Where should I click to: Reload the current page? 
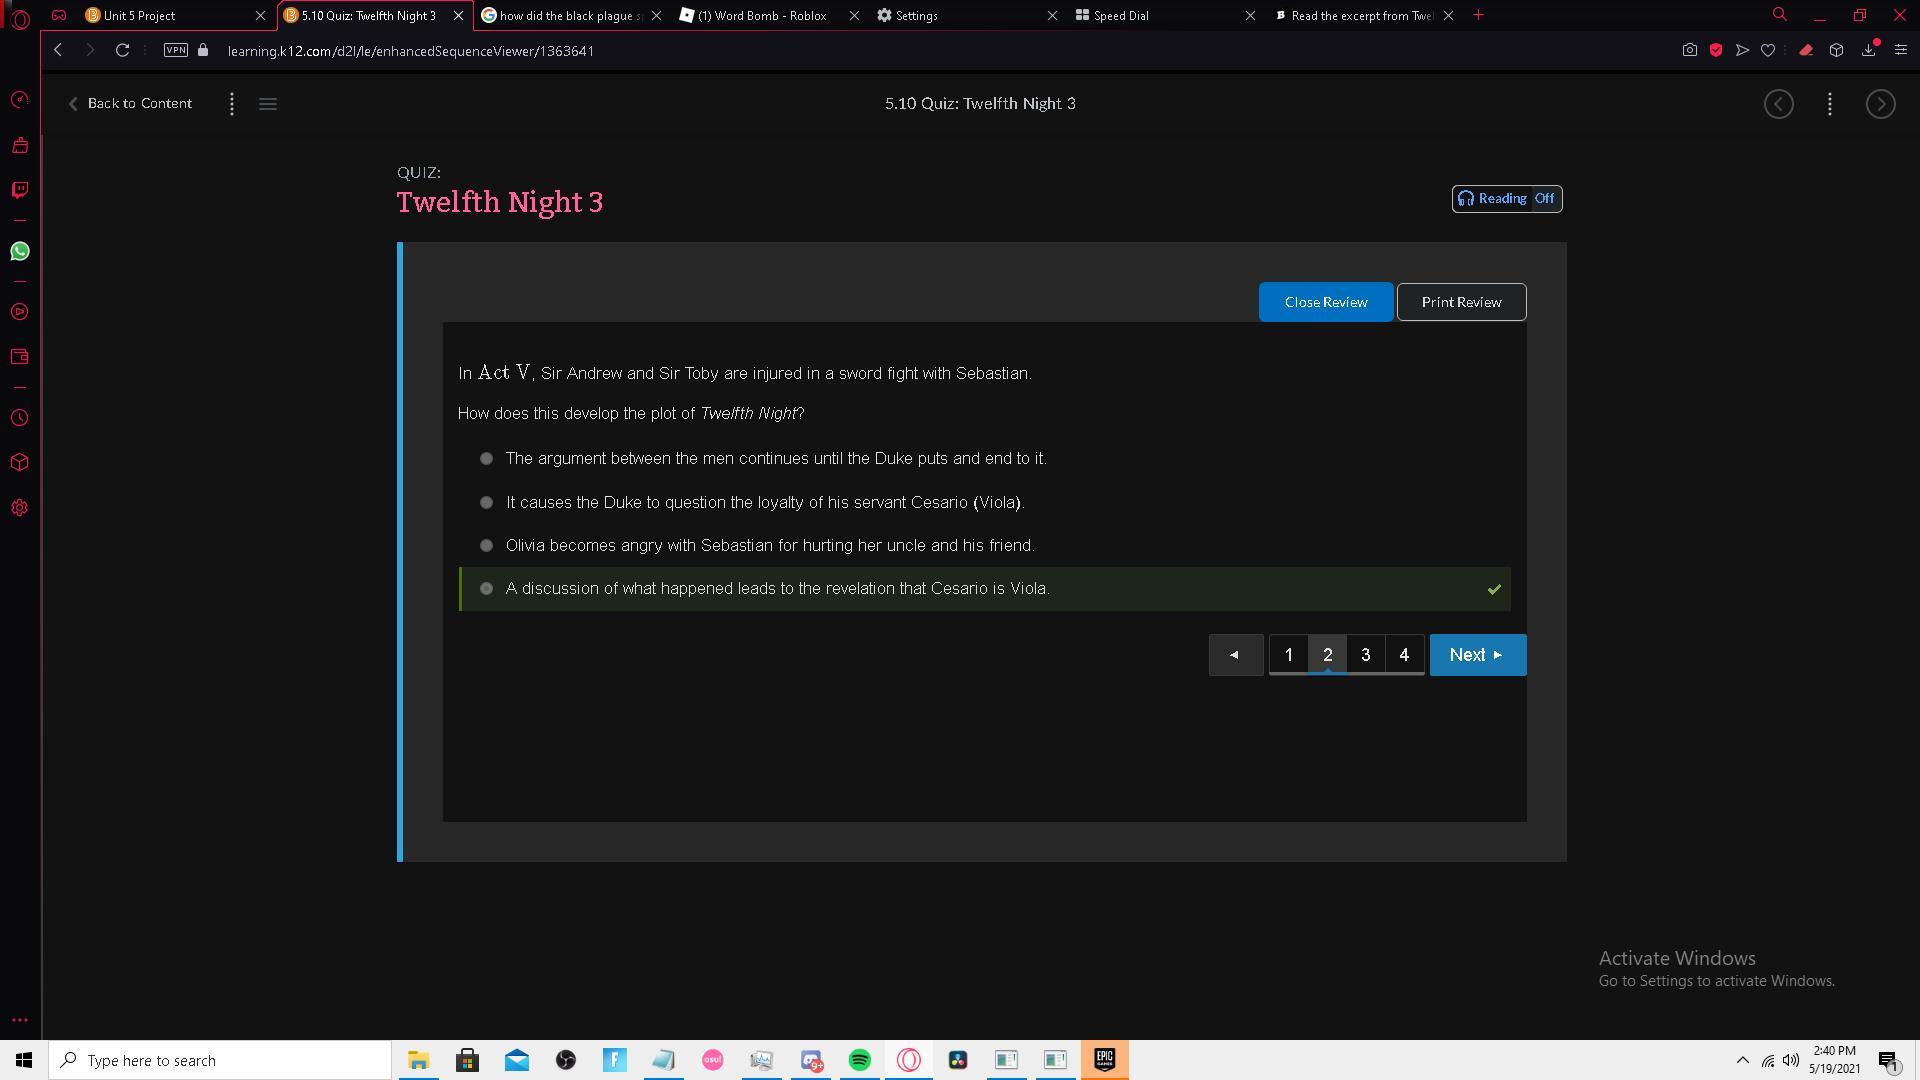click(x=122, y=50)
